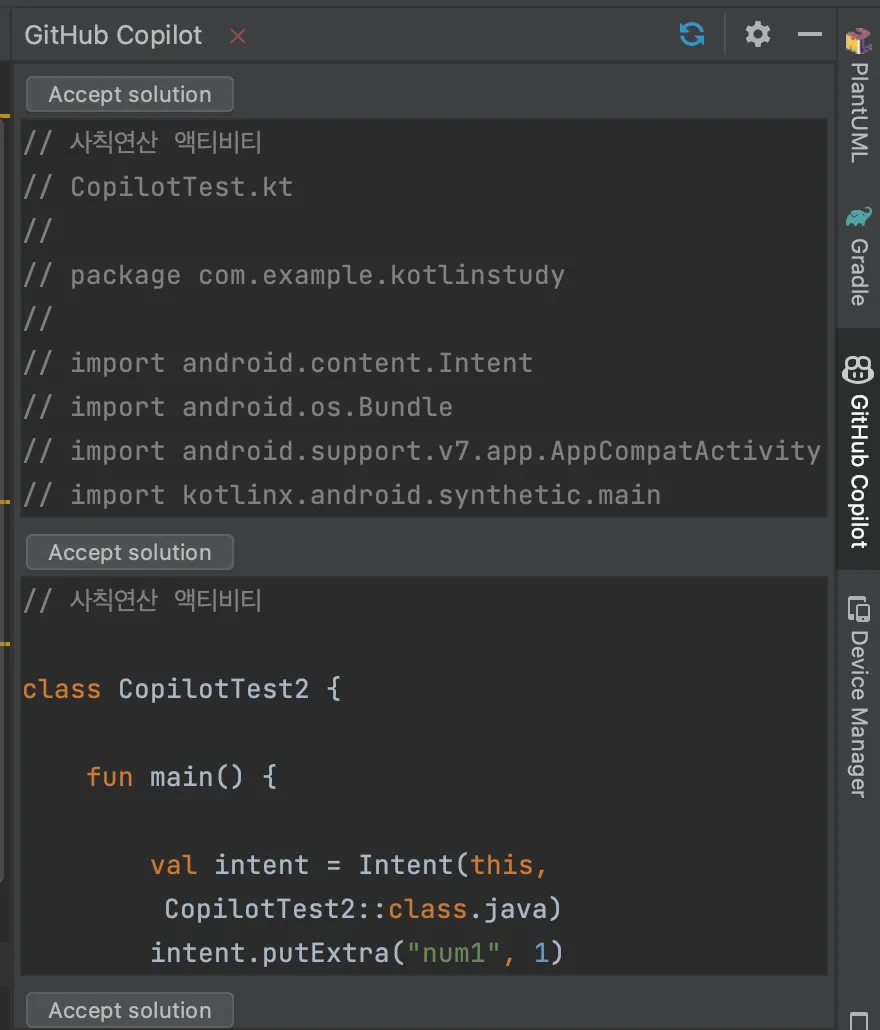Accept the third solution at the bottom
This screenshot has height=1030, width=880.
pos(130,1010)
